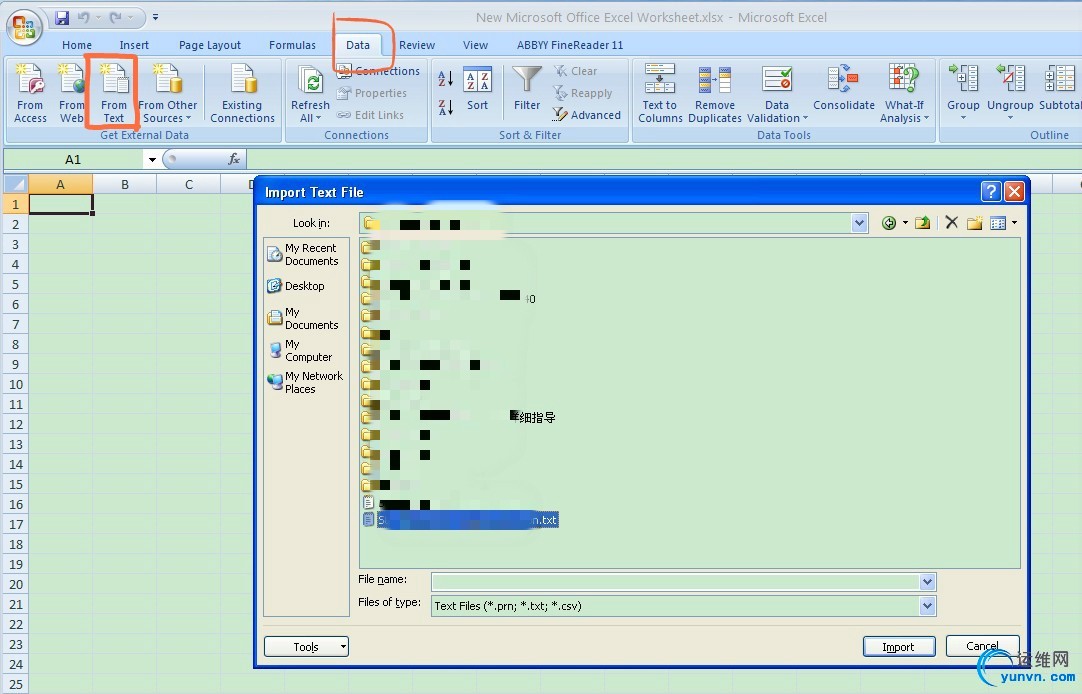Click the Undo arrow in Quick Access
Screen dimensions: 1082x694
click(x=83, y=17)
